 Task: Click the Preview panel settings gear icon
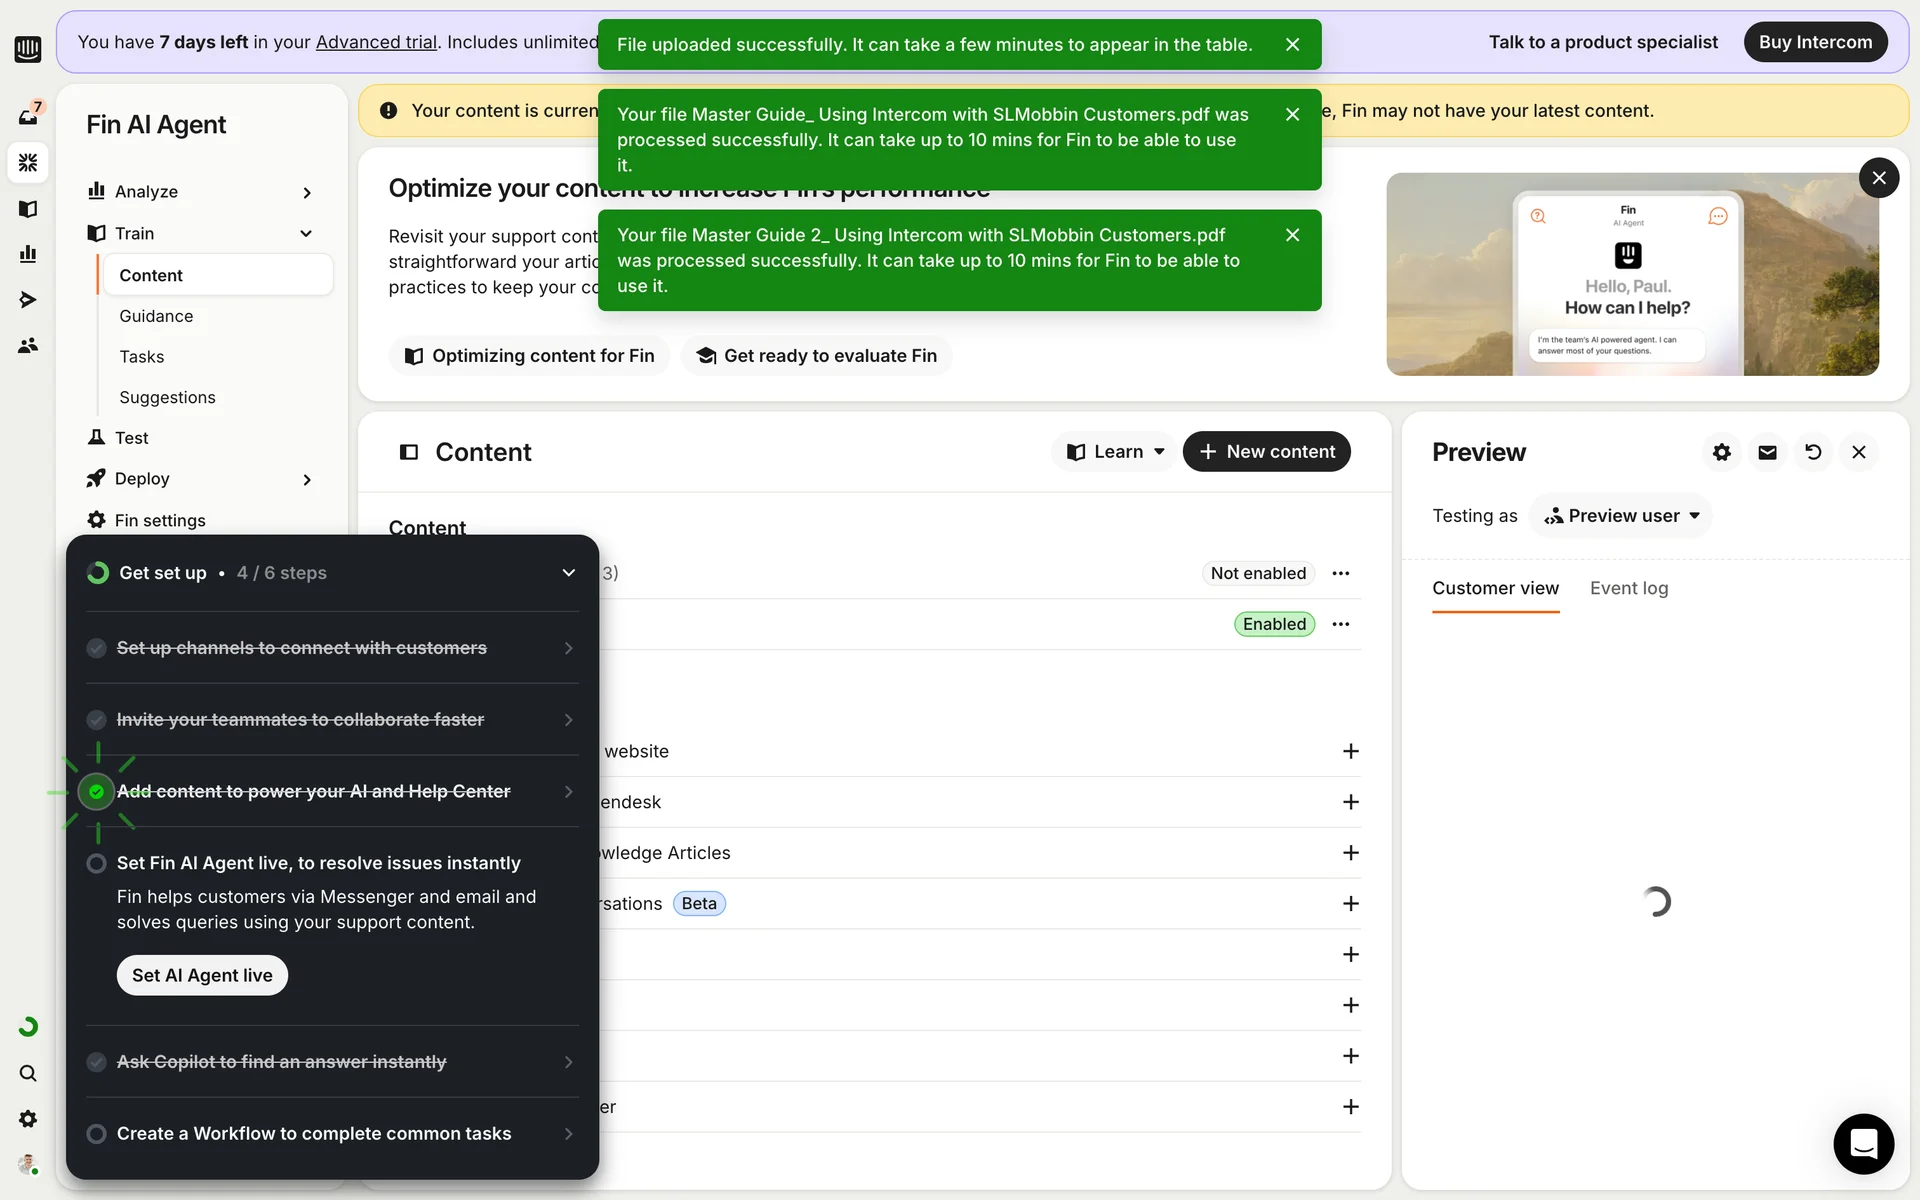[1721, 452]
